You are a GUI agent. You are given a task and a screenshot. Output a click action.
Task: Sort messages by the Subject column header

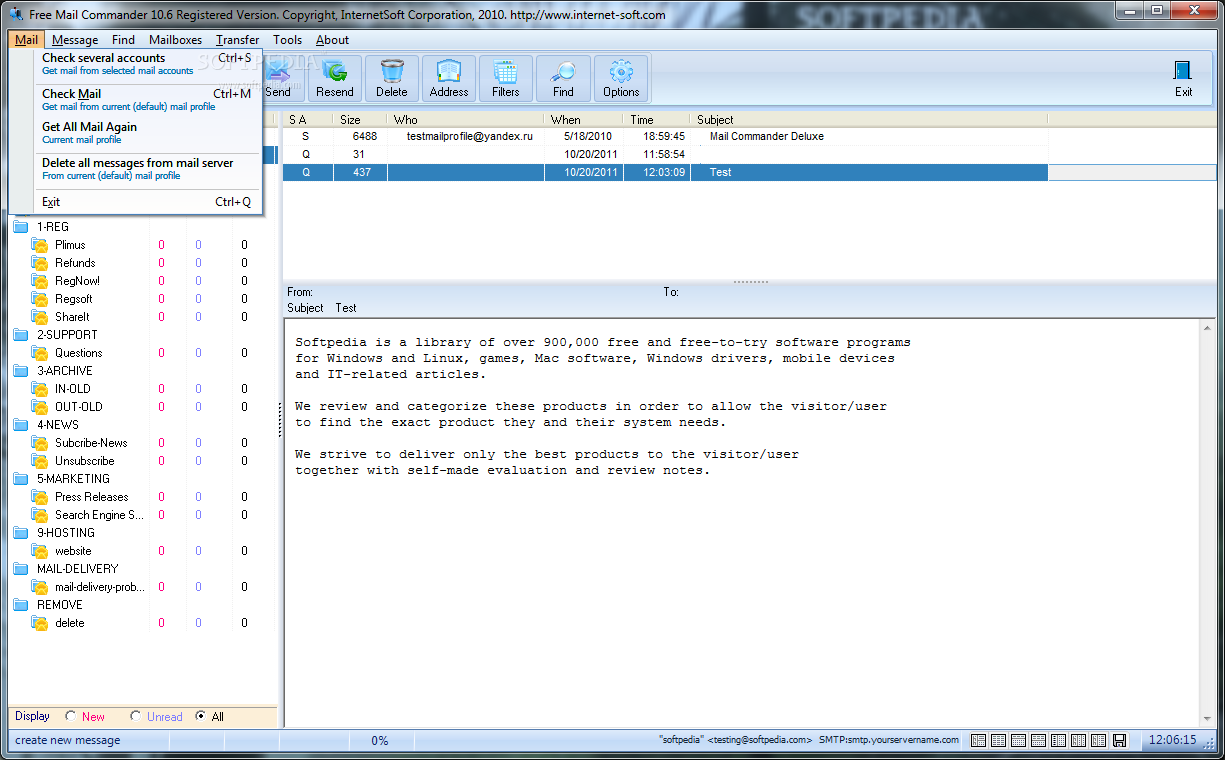pos(869,120)
